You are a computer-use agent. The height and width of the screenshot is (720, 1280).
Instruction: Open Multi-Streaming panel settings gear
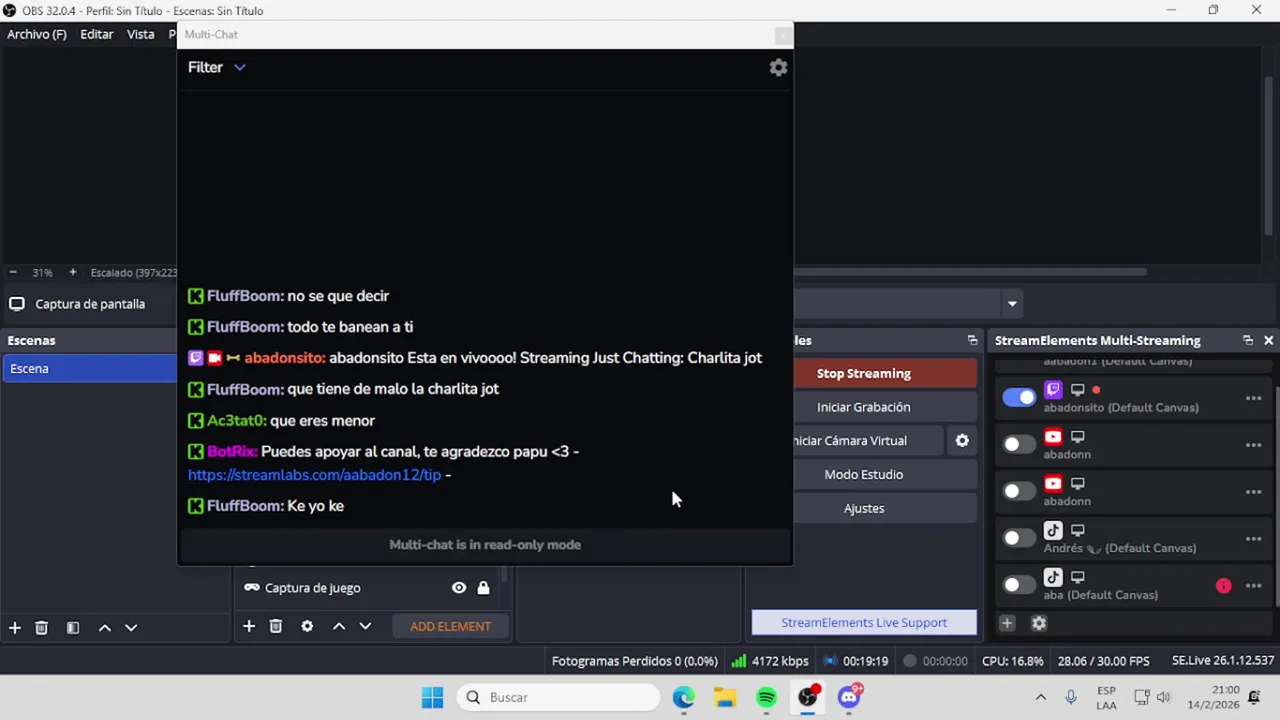click(1039, 623)
